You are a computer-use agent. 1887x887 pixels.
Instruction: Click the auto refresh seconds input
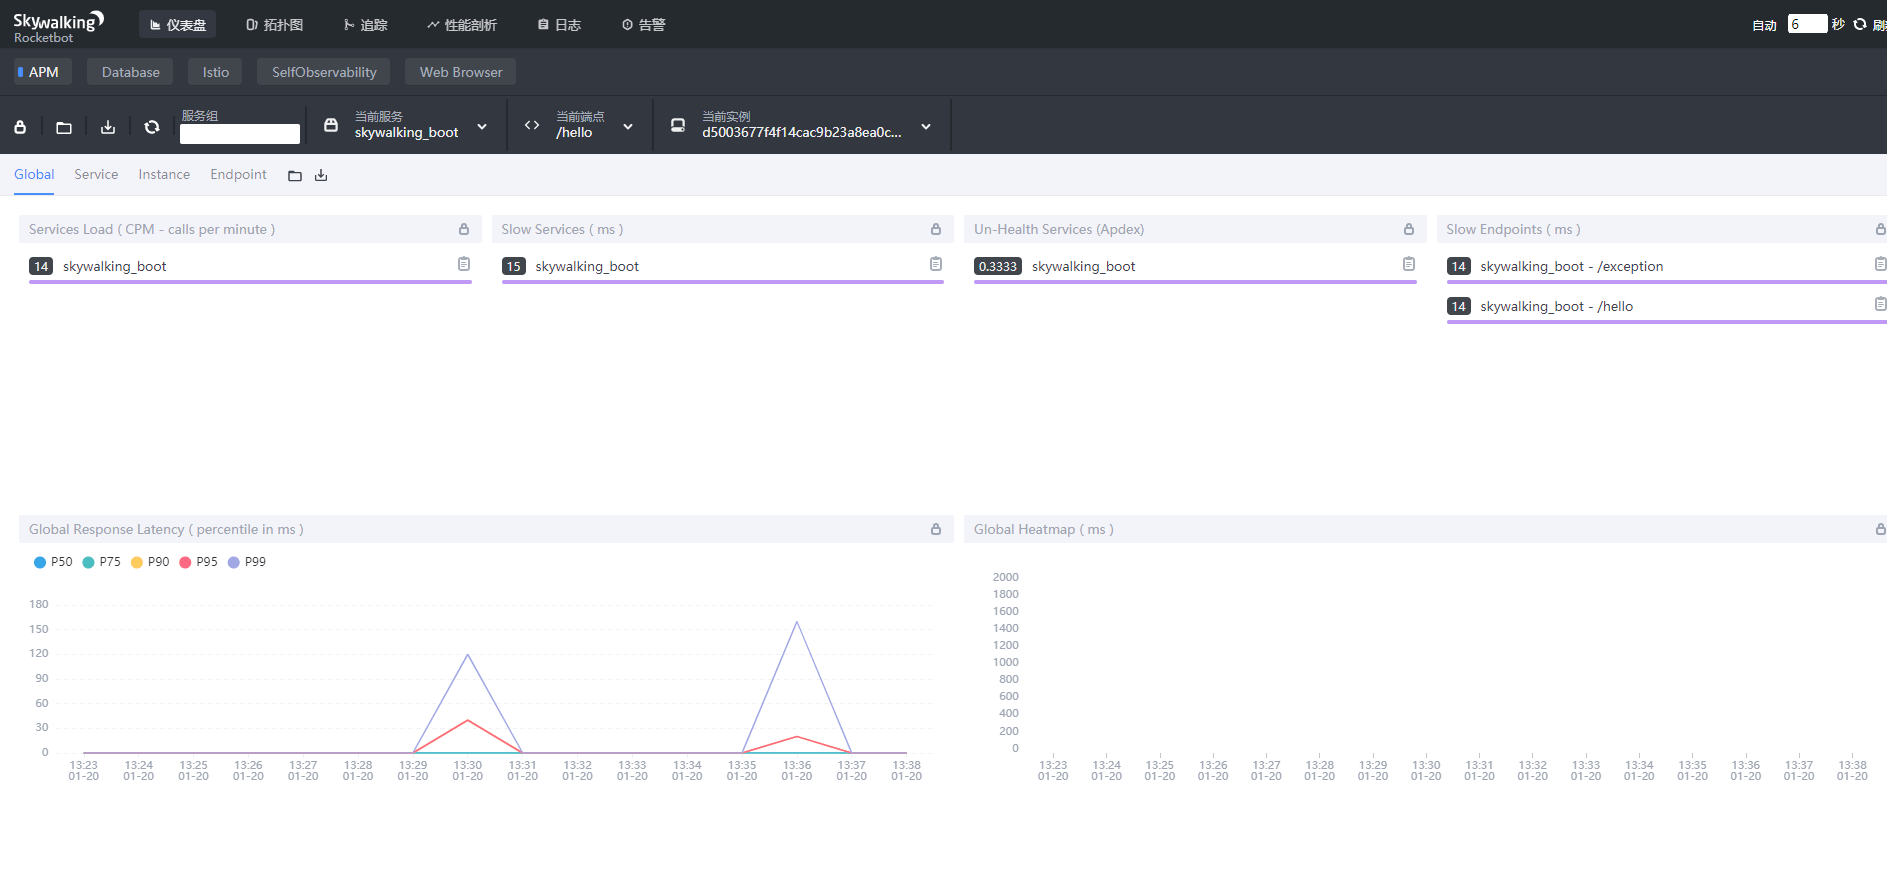tap(1807, 24)
